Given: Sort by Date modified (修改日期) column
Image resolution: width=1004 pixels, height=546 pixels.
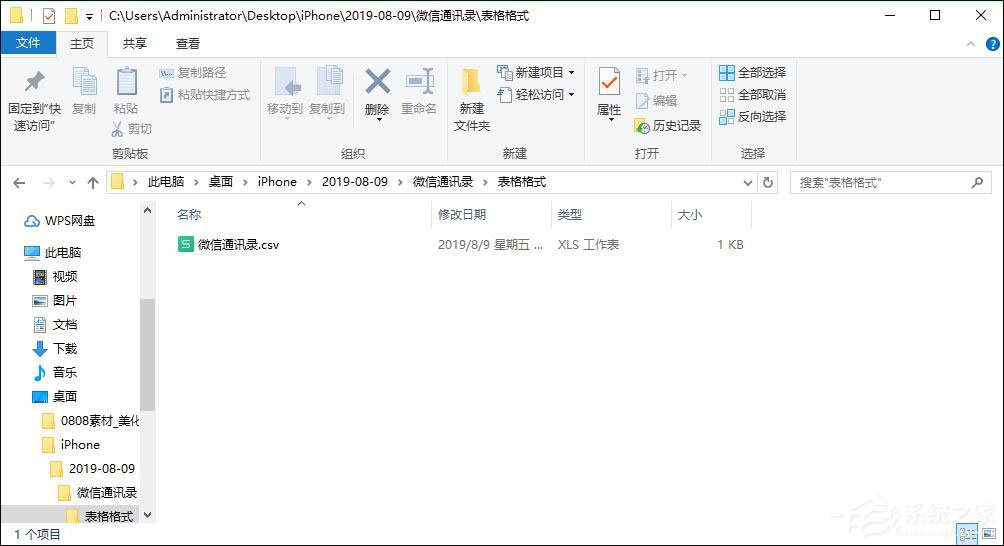Looking at the screenshot, I should pyautogui.click(x=462, y=215).
